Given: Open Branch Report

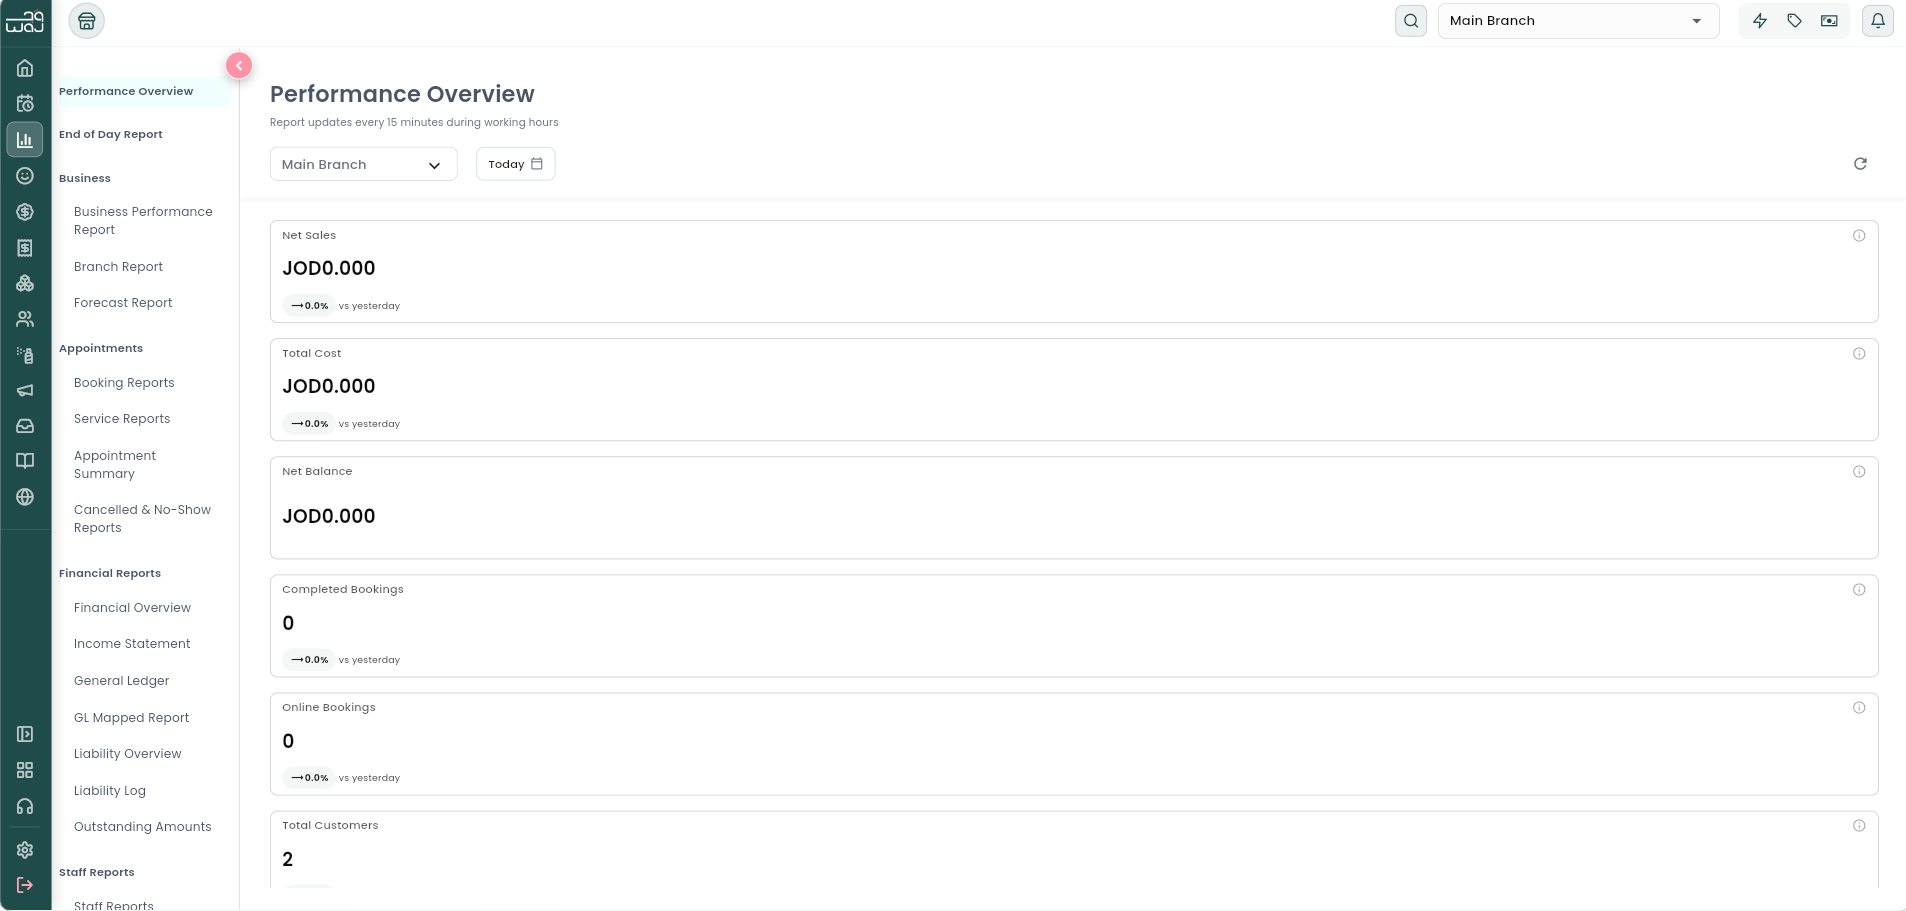Looking at the screenshot, I should click(x=118, y=267).
